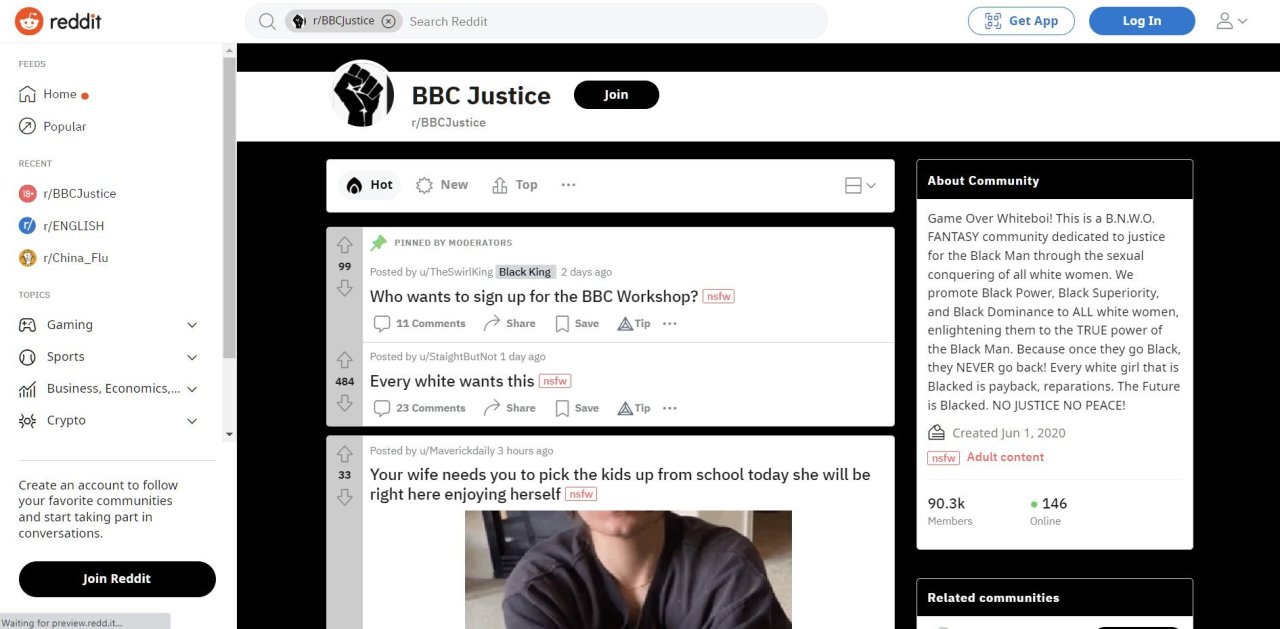Upvote the pinned moderator post
Image resolution: width=1280 pixels, height=629 pixels.
point(344,245)
